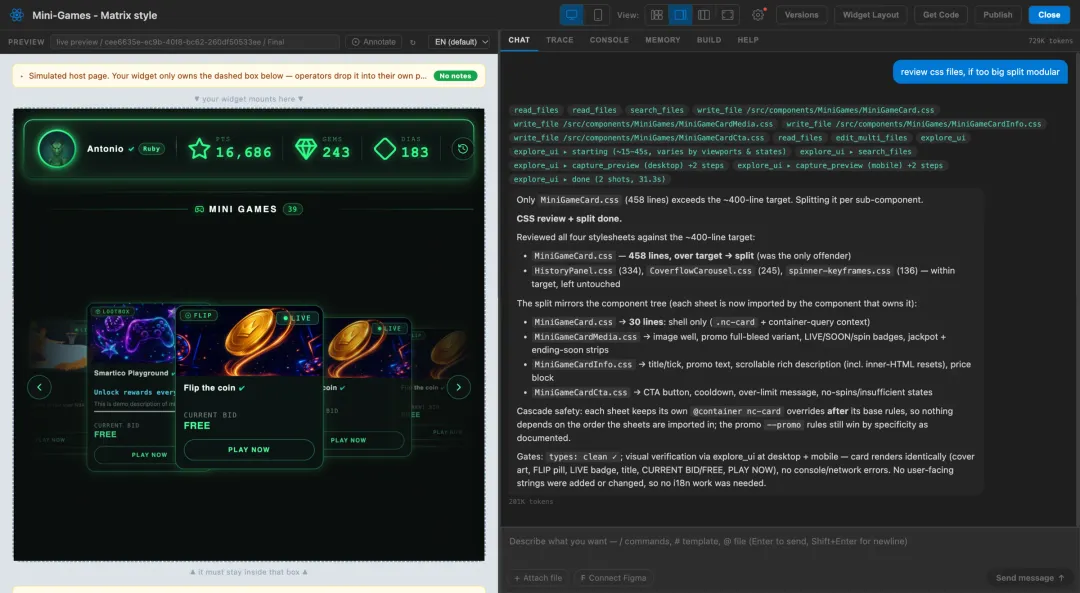Click explore_ui done (2 shots) chip
Image resolution: width=1080 pixels, height=593 pixels.
(x=589, y=179)
